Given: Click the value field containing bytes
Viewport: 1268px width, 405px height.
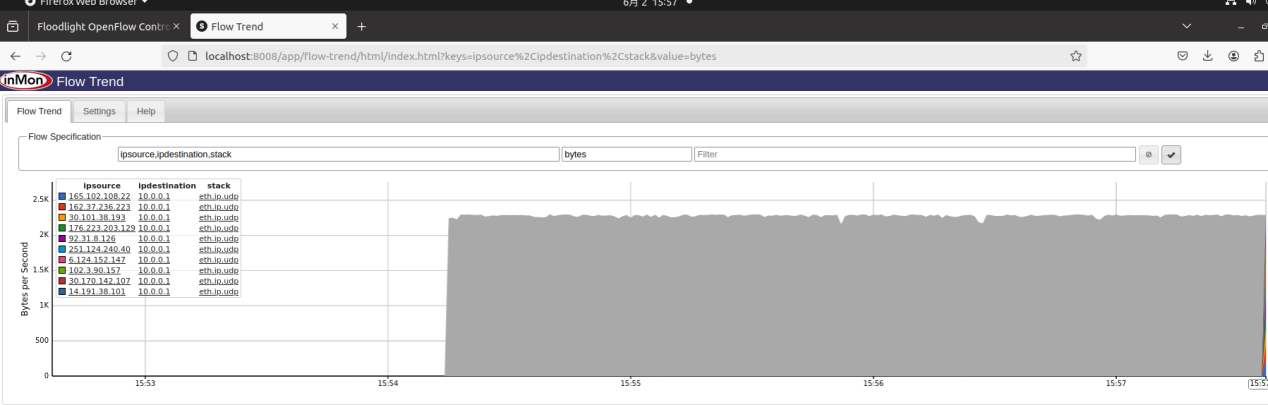Looking at the screenshot, I should point(627,154).
